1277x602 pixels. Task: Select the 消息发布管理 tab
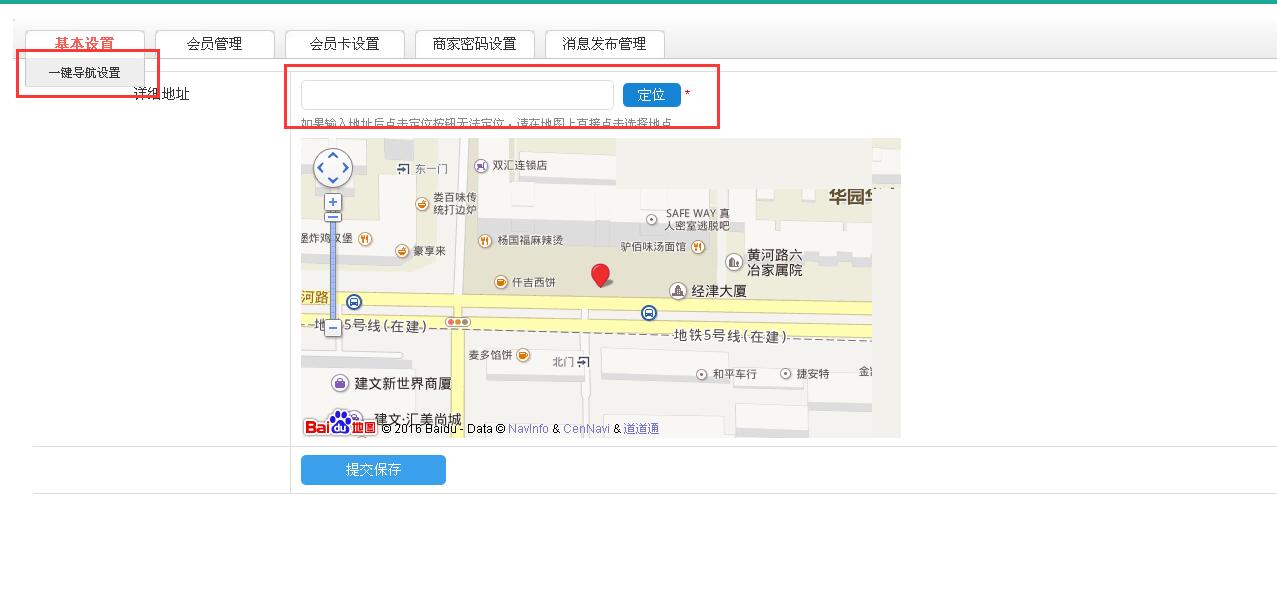click(604, 44)
